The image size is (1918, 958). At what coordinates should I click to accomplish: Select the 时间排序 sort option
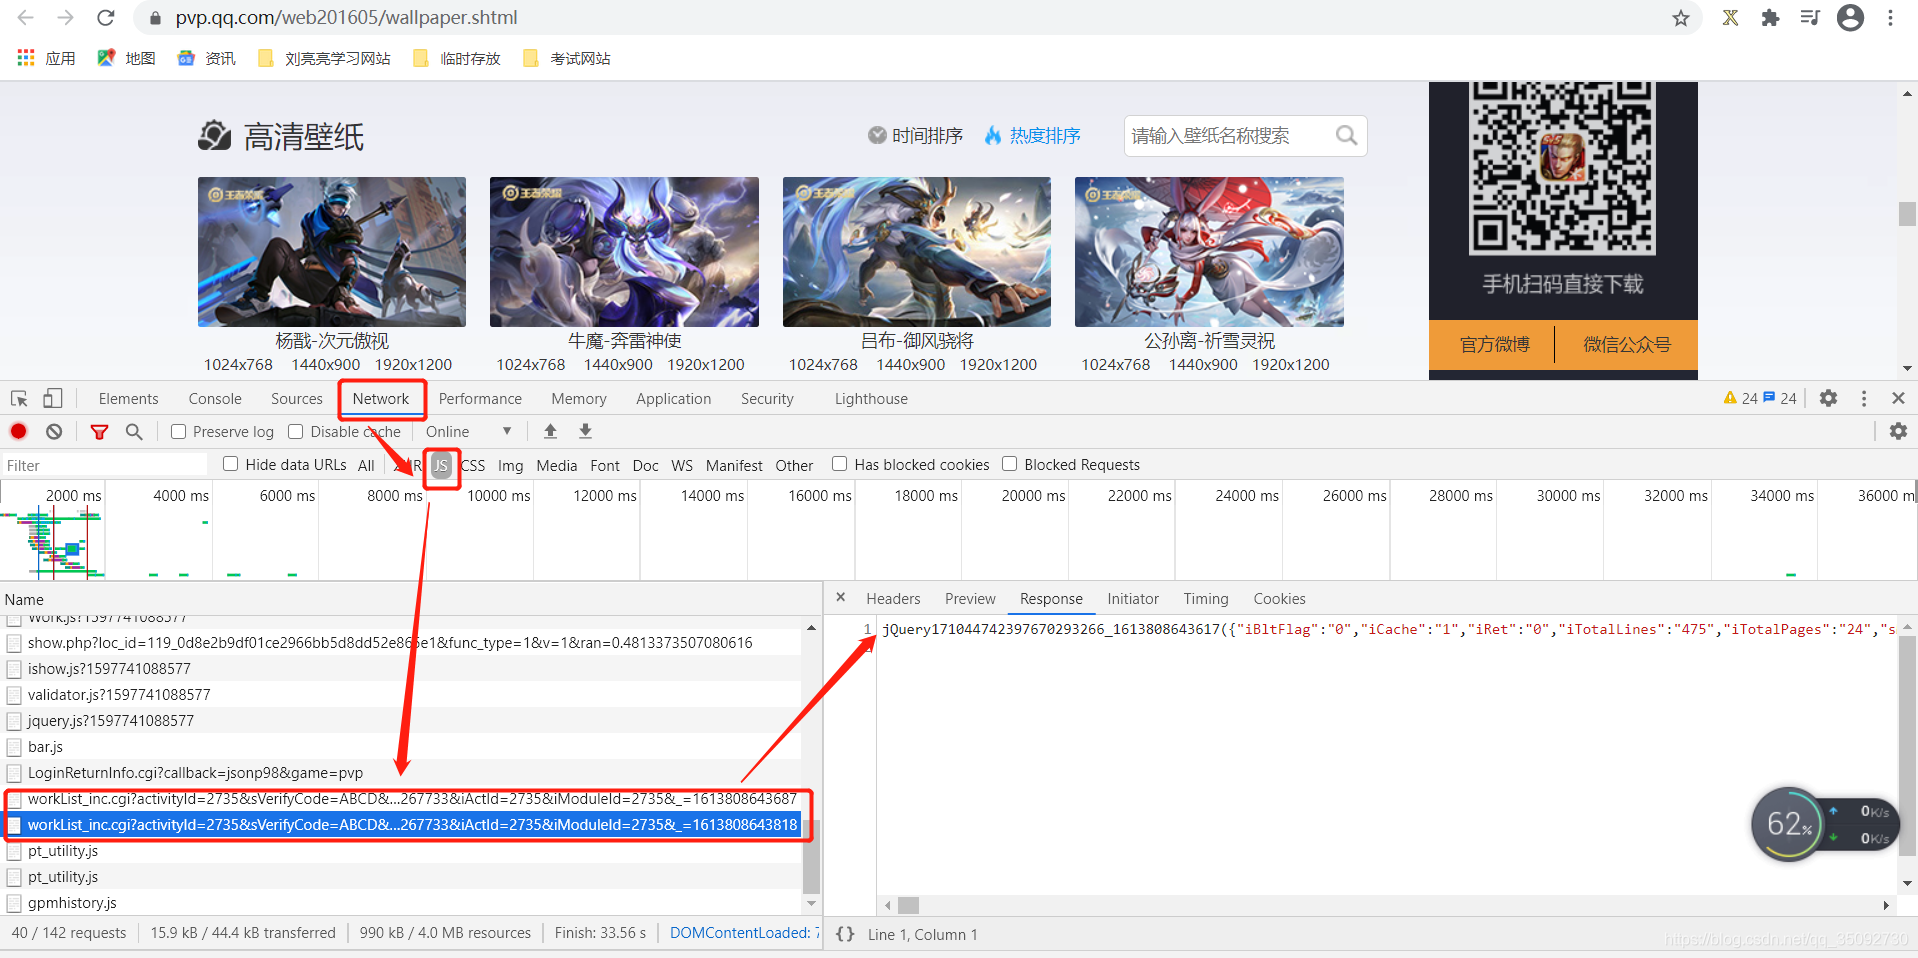click(x=915, y=135)
